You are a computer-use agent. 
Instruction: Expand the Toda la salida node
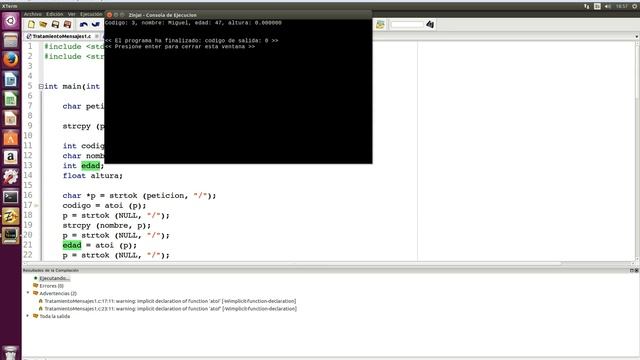pyautogui.click(x=28, y=316)
